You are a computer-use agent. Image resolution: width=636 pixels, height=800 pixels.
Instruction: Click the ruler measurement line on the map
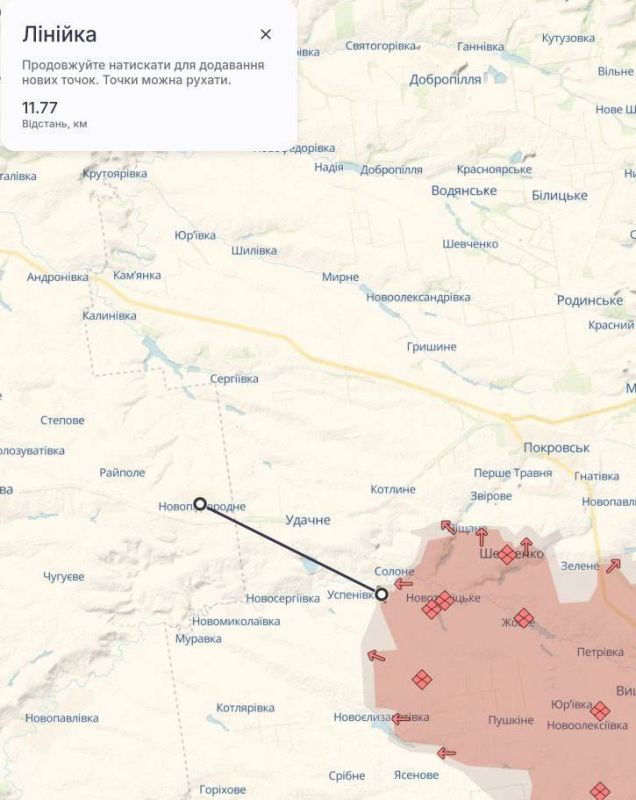tap(290, 548)
